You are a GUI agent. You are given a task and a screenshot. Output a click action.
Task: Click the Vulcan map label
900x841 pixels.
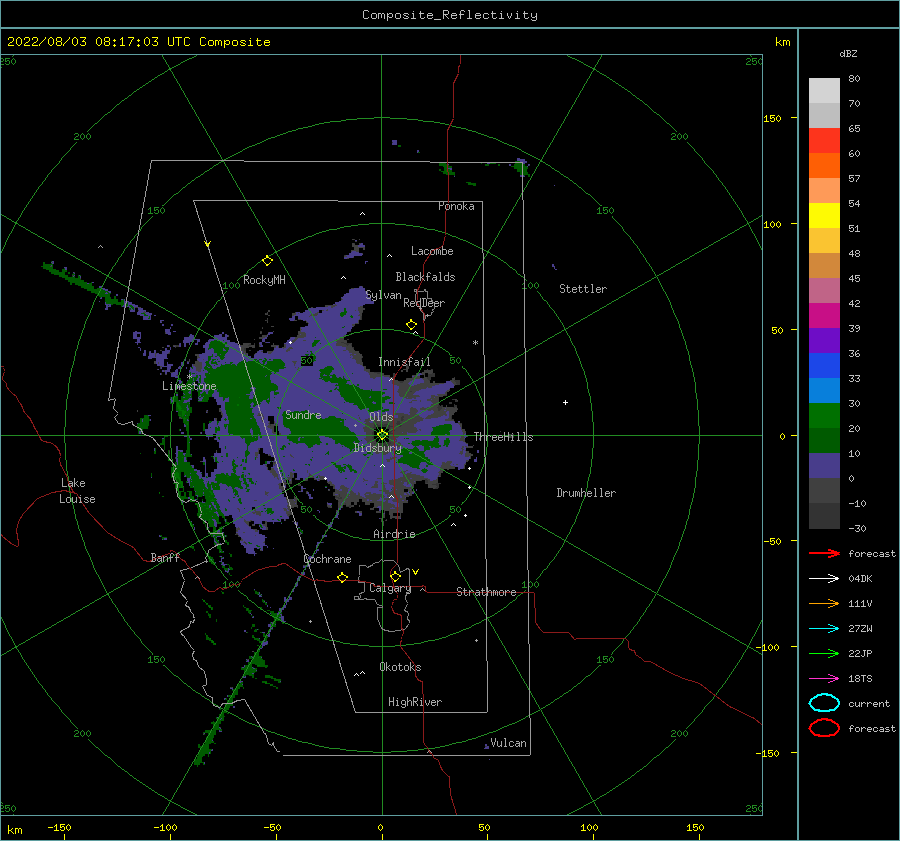click(x=508, y=743)
